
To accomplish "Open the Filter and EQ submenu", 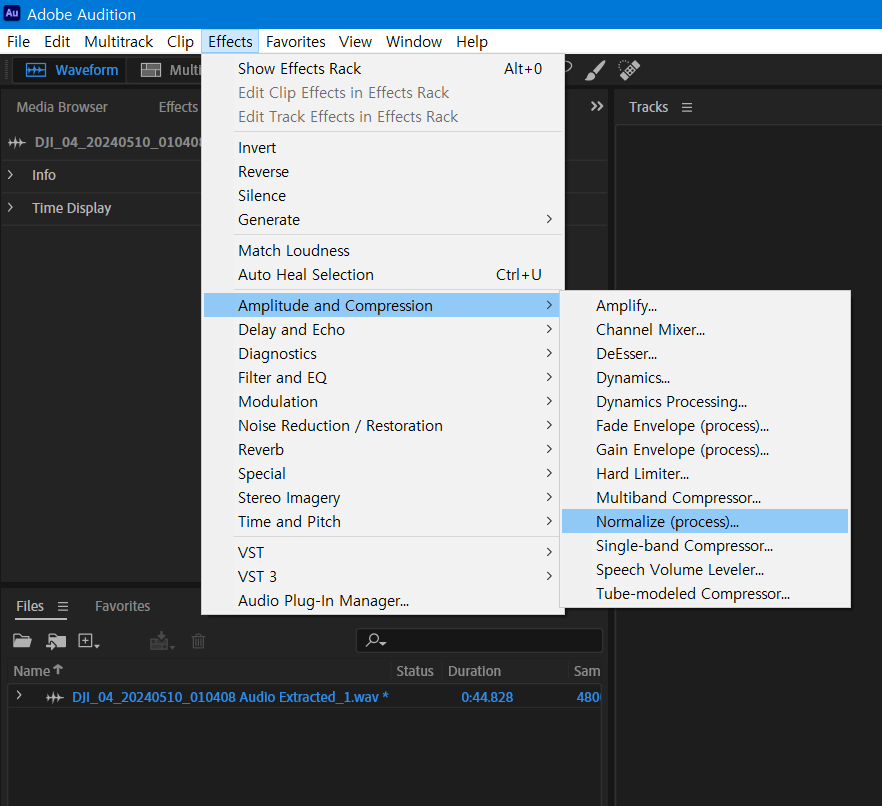I will coord(383,377).
